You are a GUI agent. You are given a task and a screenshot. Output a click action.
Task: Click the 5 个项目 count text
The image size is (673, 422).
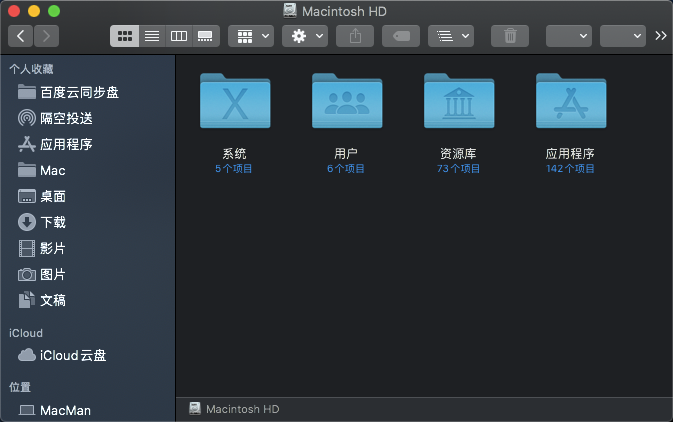pyautogui.click(x=234, y=169)
